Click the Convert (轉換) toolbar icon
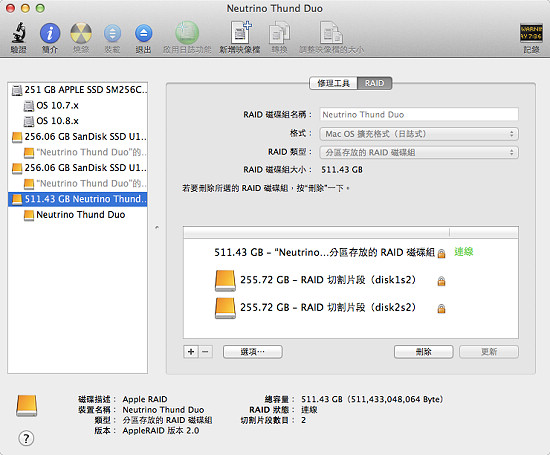550x455 pixels. point(279,33)
